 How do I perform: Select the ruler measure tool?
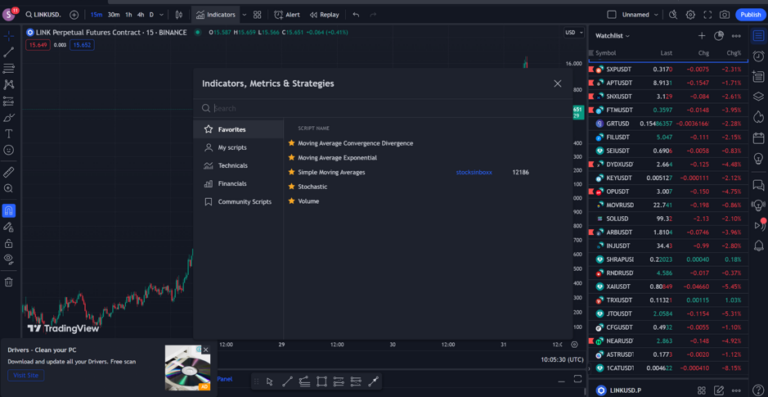pos(9,172)
